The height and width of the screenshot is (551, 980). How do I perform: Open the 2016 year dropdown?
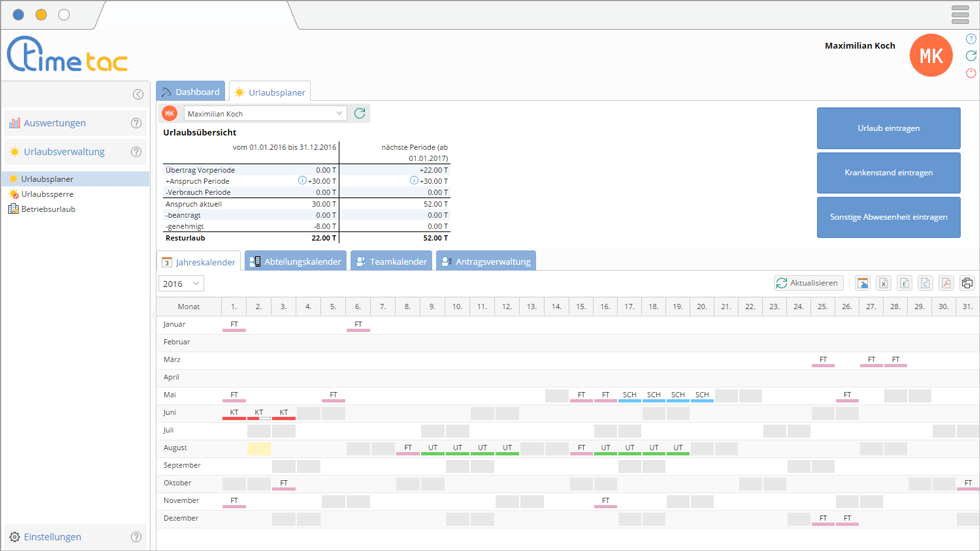[x=181, y=284]
